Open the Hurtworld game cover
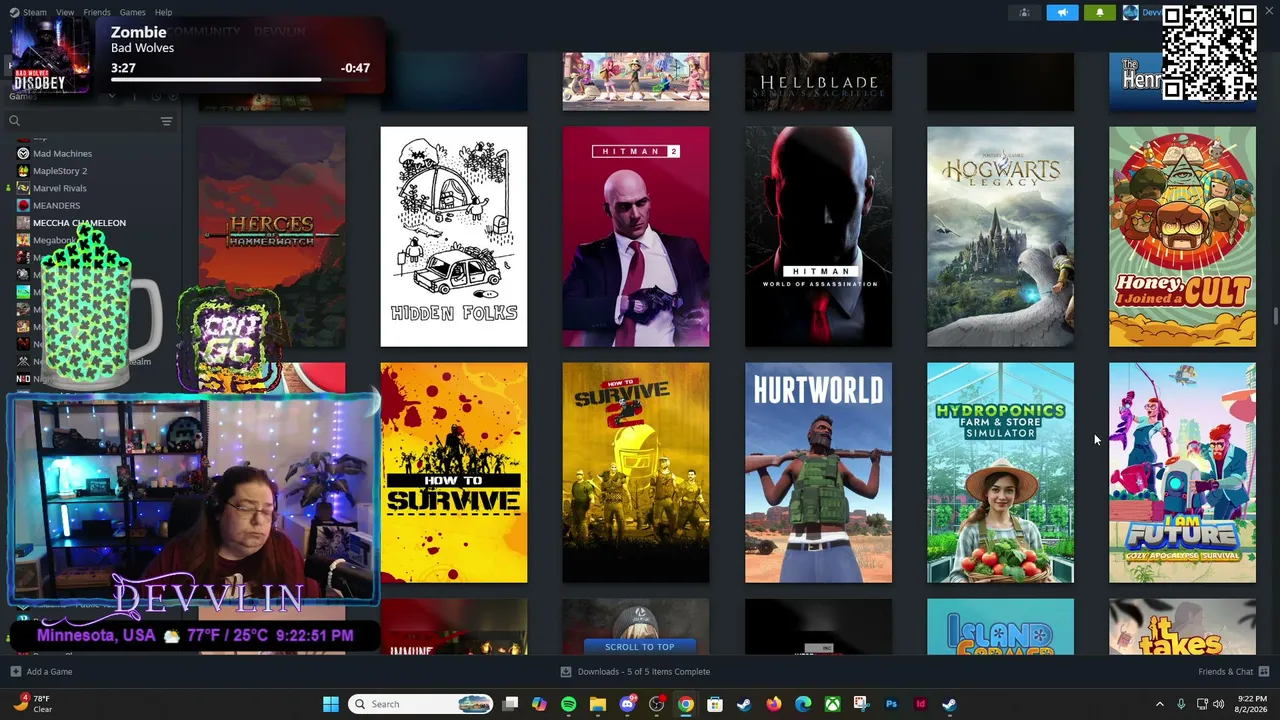 [x=818, y=472]
